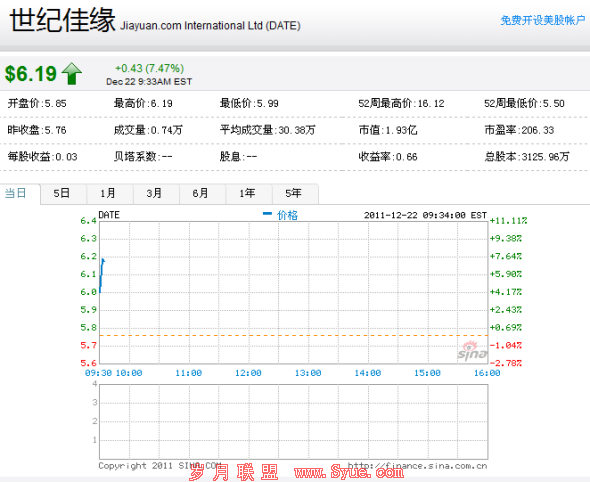Image resolution: width=590 pixels, height=482 pixels.
Task: Click the blue price line on the chart
Action: pos(101,275)
